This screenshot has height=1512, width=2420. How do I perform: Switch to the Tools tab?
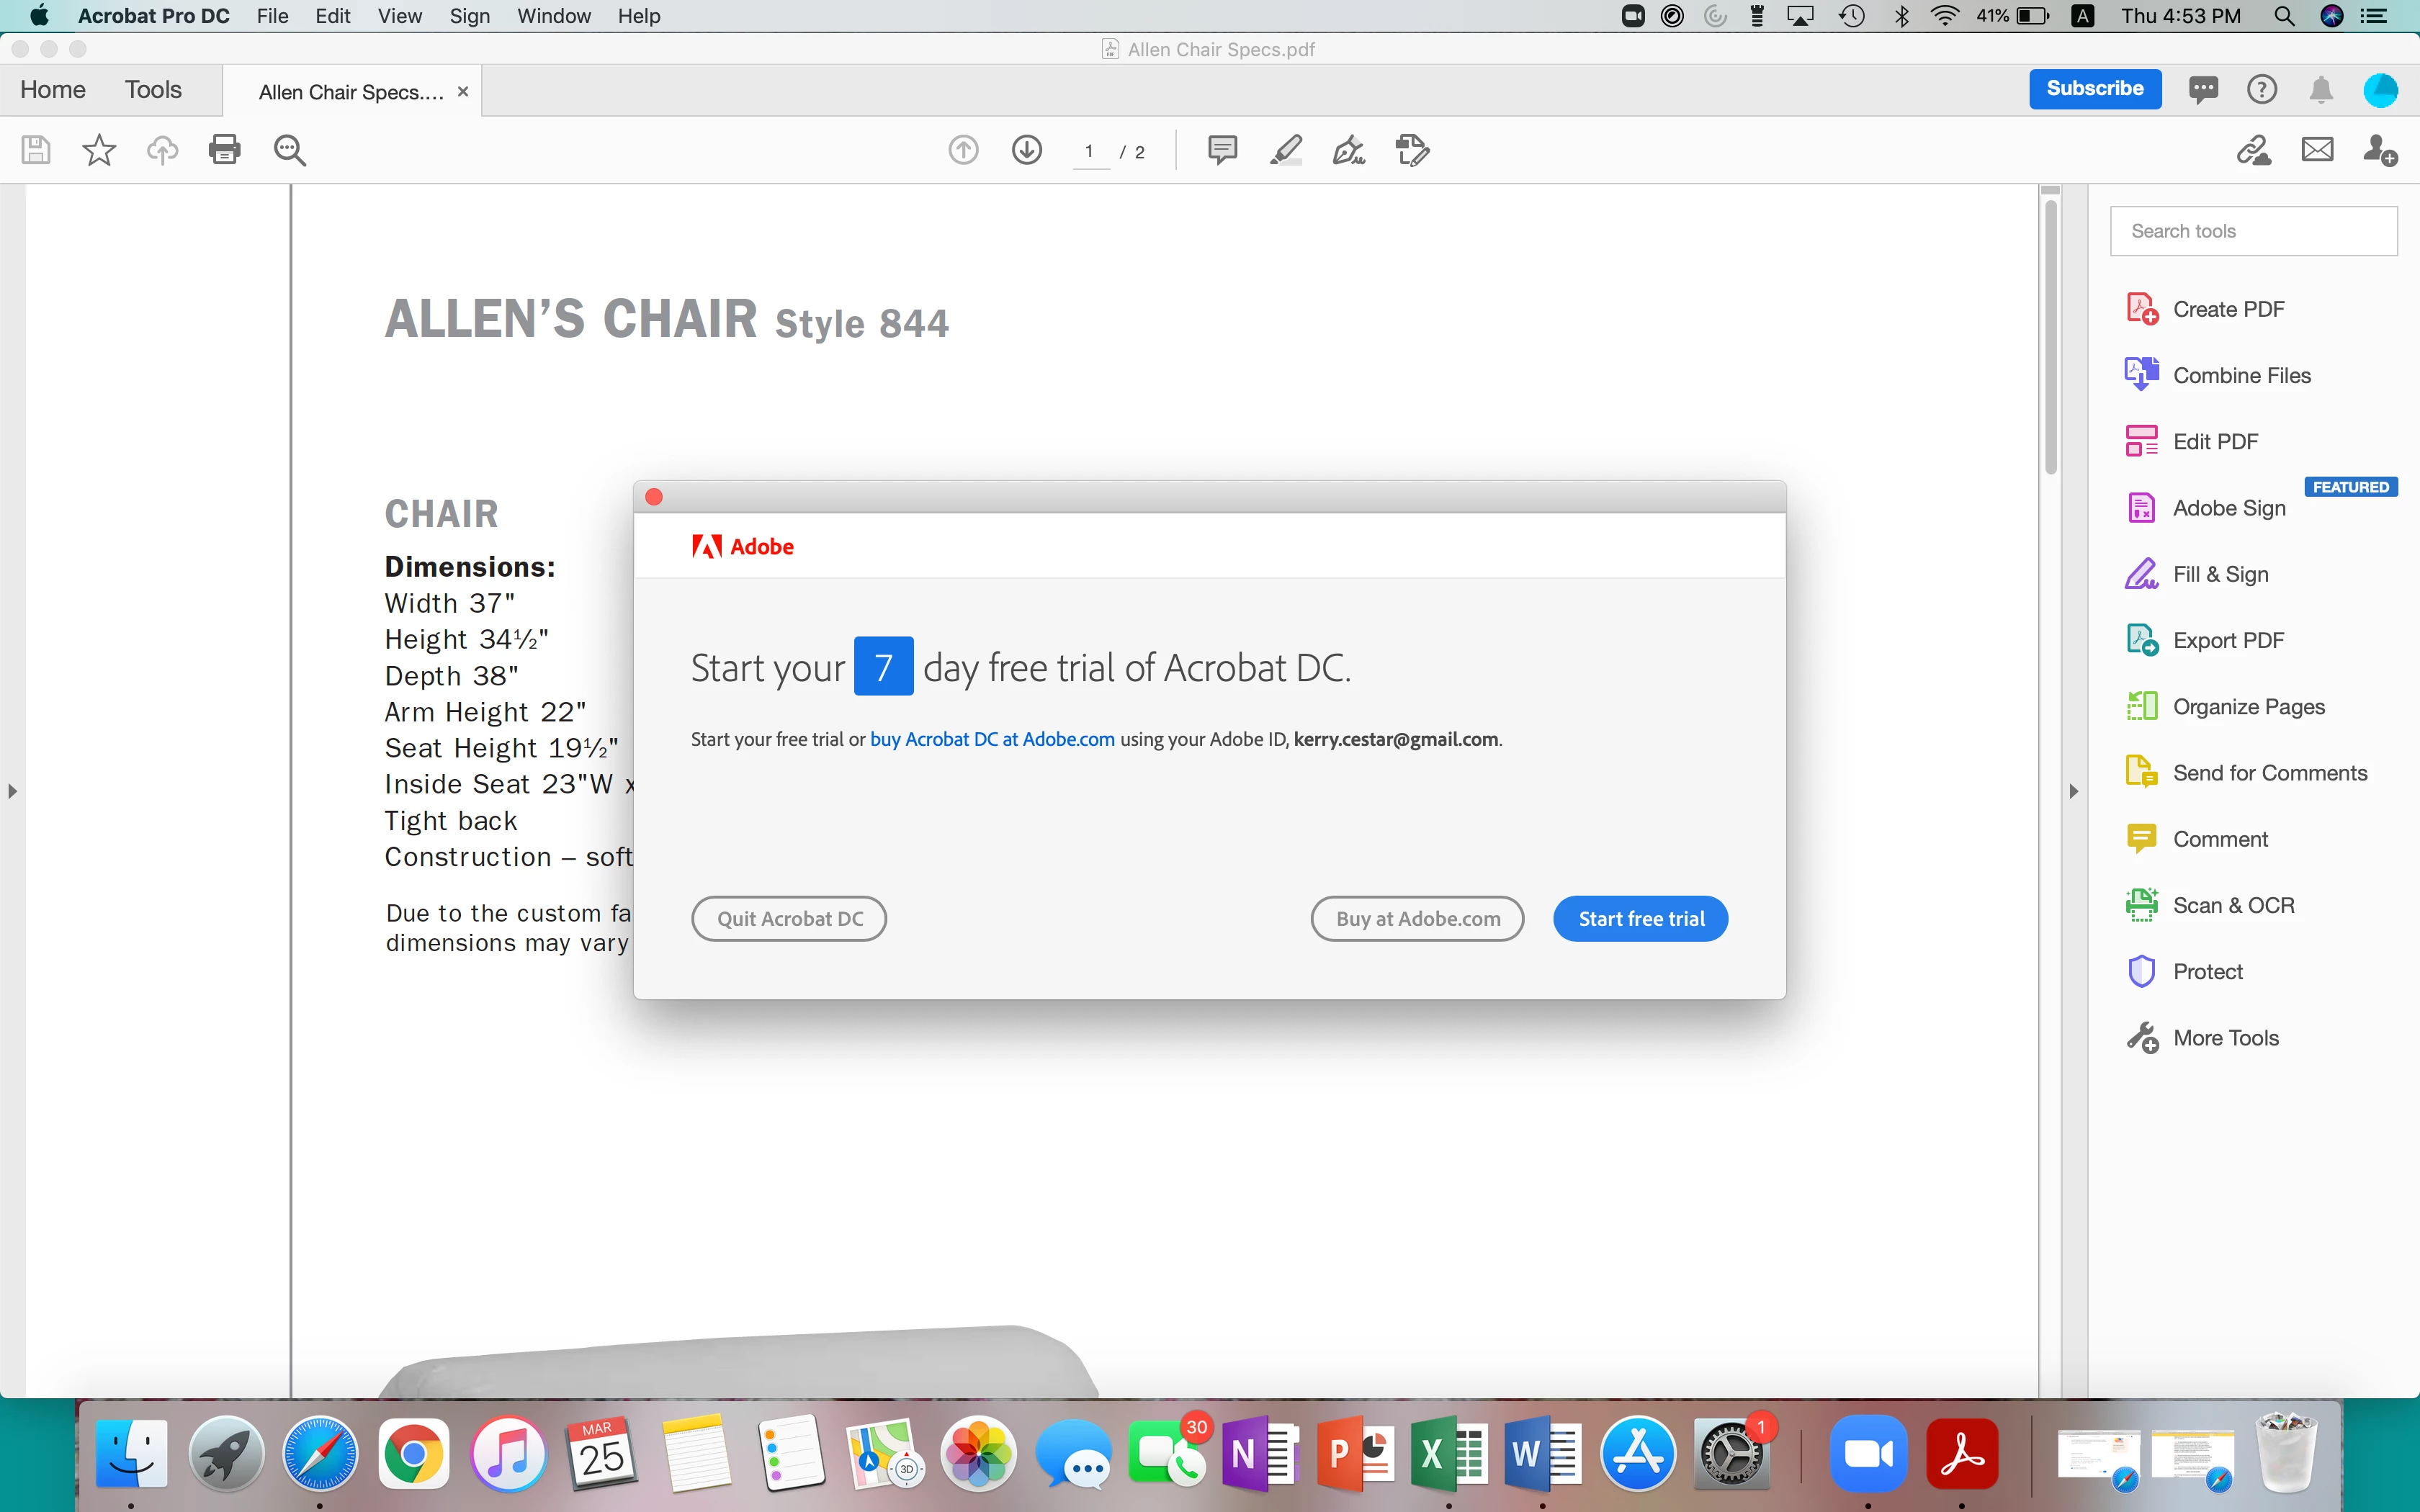click(153, 90)
